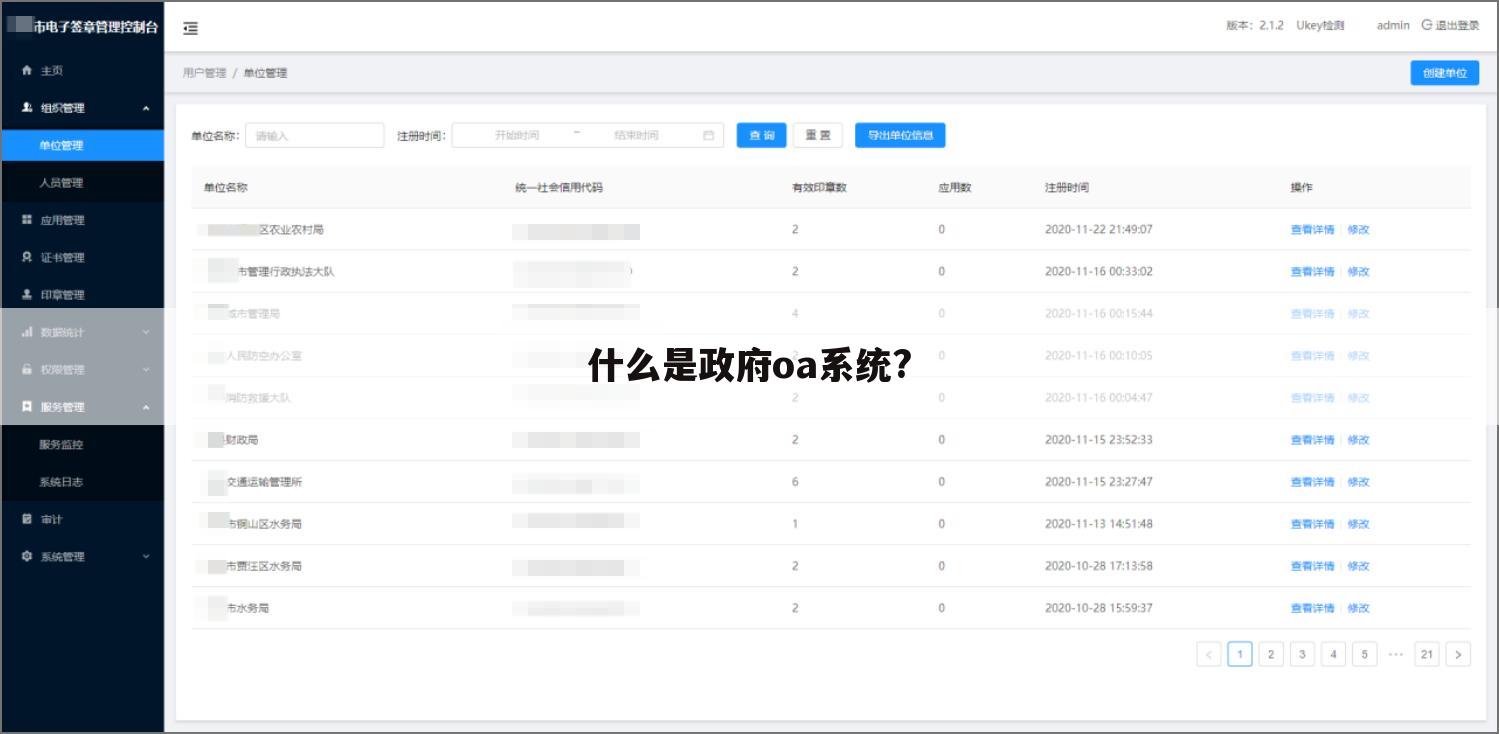Click the 服务管理 bookmark icon

[x=27, y=407]
